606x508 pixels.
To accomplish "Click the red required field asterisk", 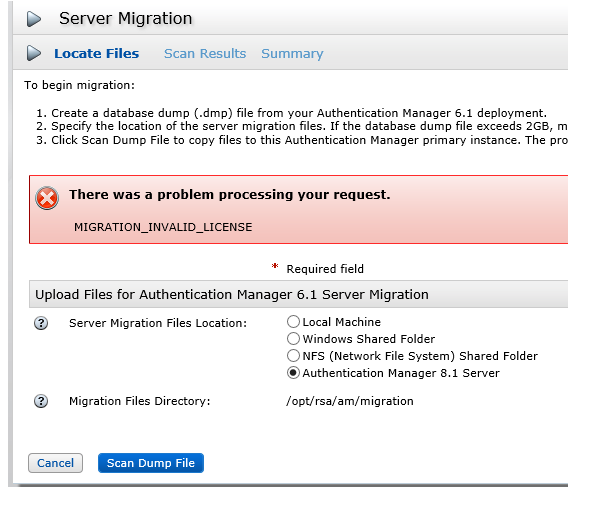I will [x=275, y=268].
